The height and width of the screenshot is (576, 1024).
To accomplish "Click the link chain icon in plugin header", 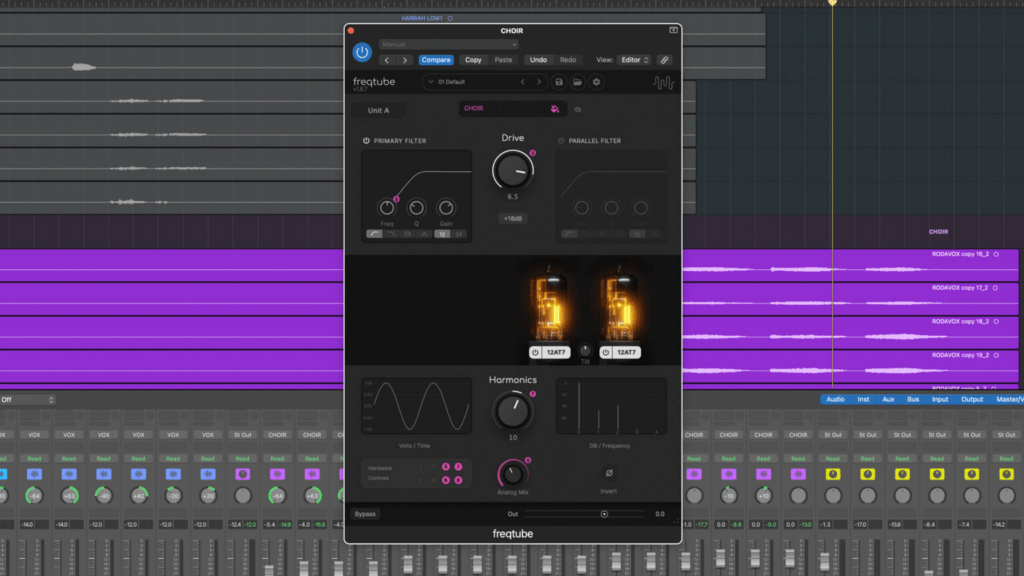I will point(664,60).
